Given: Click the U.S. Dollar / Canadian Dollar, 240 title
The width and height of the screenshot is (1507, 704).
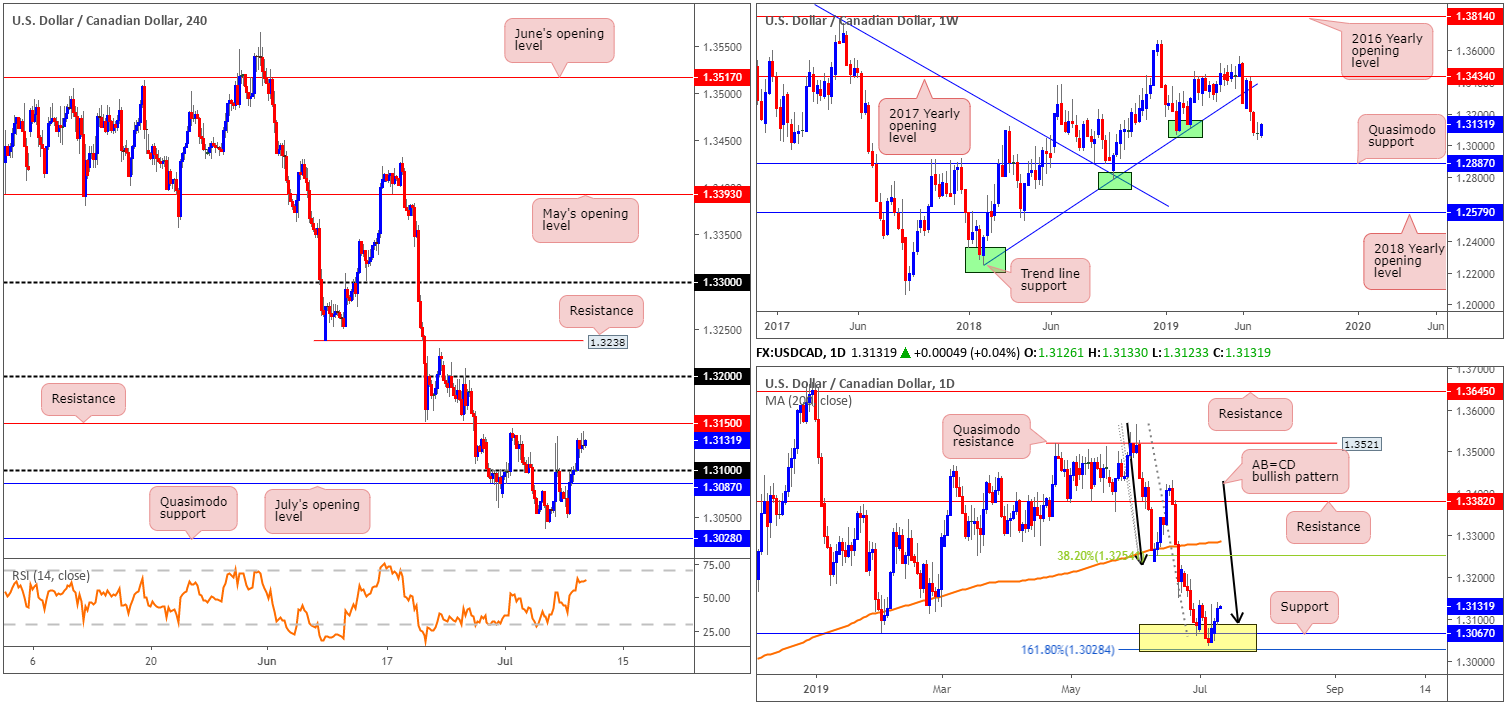Looking at the screenshot, I should (x=111, y=20).
